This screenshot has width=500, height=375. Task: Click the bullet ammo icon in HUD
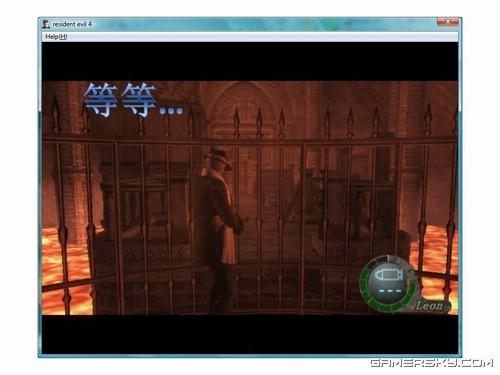click(x=388, y=275)
